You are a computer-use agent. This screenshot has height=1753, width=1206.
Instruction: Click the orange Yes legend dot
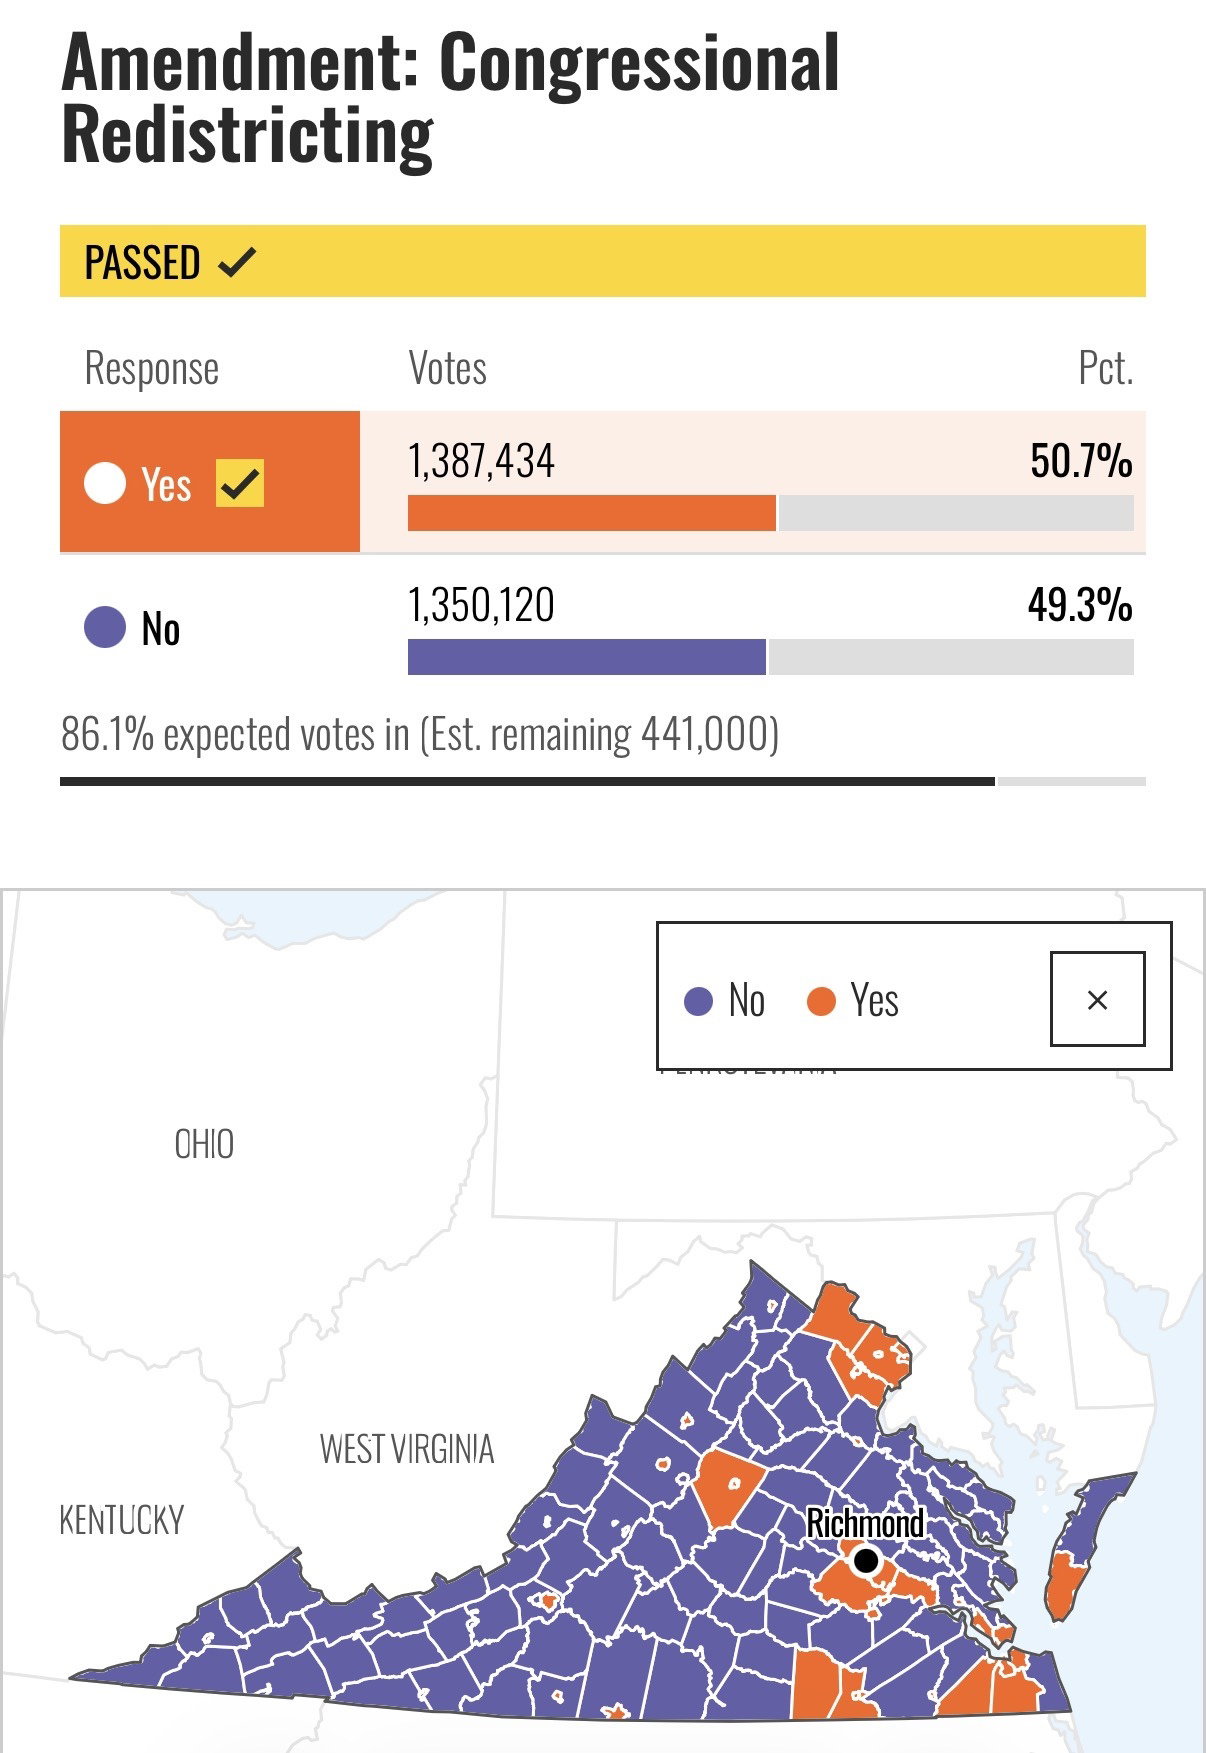click(821, 1000)
